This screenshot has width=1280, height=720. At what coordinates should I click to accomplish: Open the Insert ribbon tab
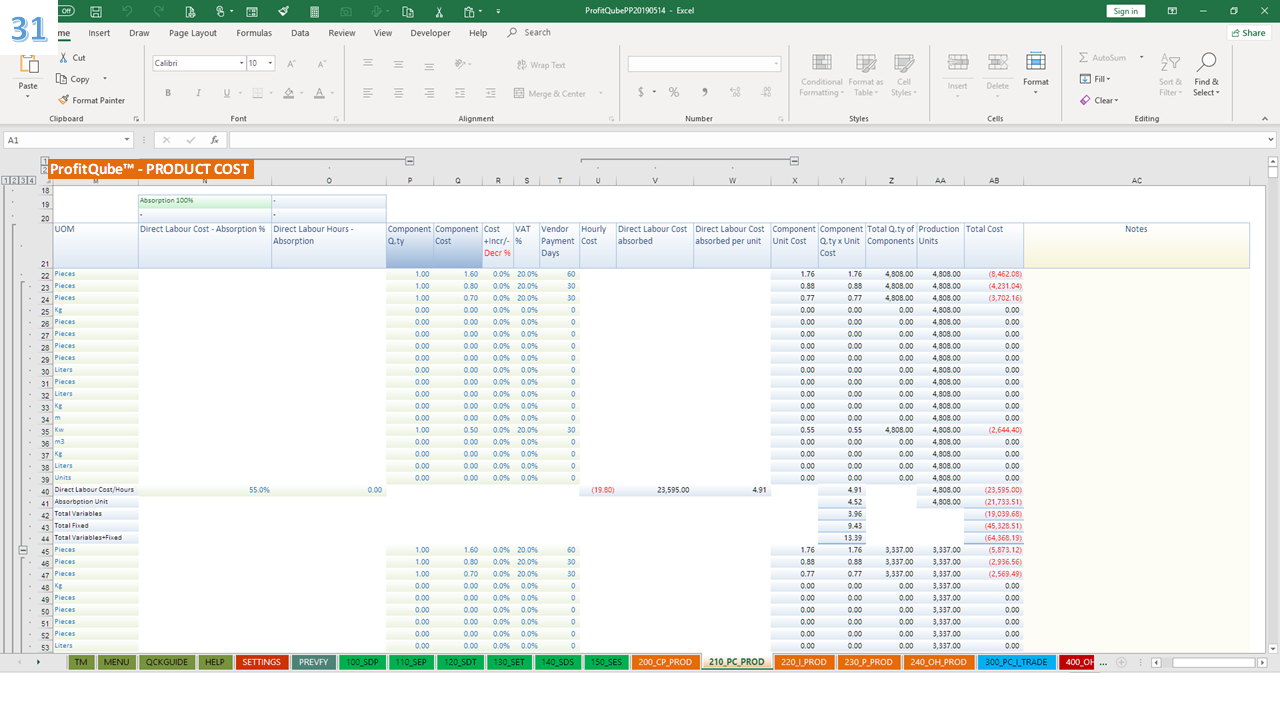click(x=99, y=33)
